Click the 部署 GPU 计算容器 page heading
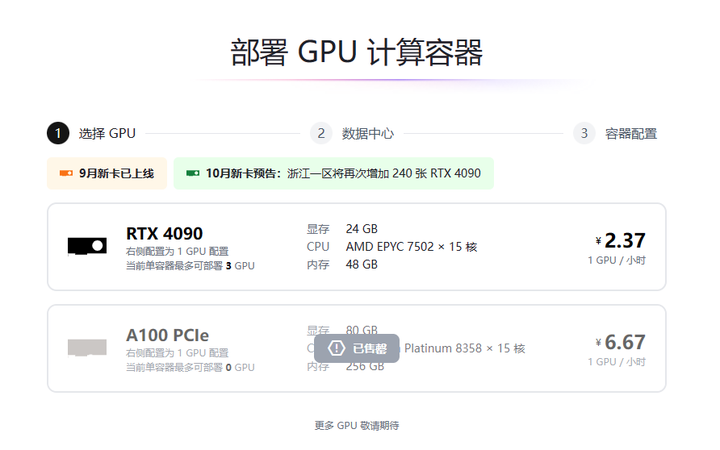 pos(357,52)
